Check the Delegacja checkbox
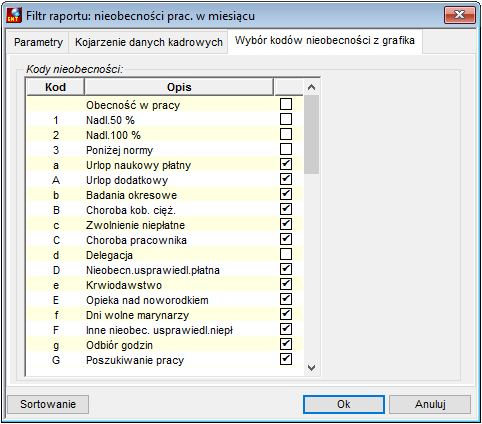This screenshot has height=424, width=482. pos(286,254)
